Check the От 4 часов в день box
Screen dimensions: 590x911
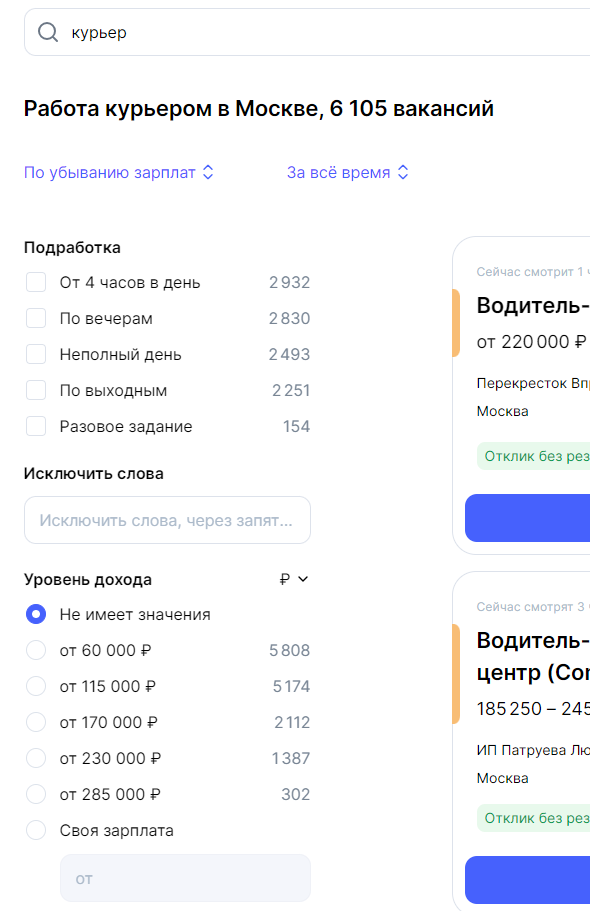[x=36, y=282]
